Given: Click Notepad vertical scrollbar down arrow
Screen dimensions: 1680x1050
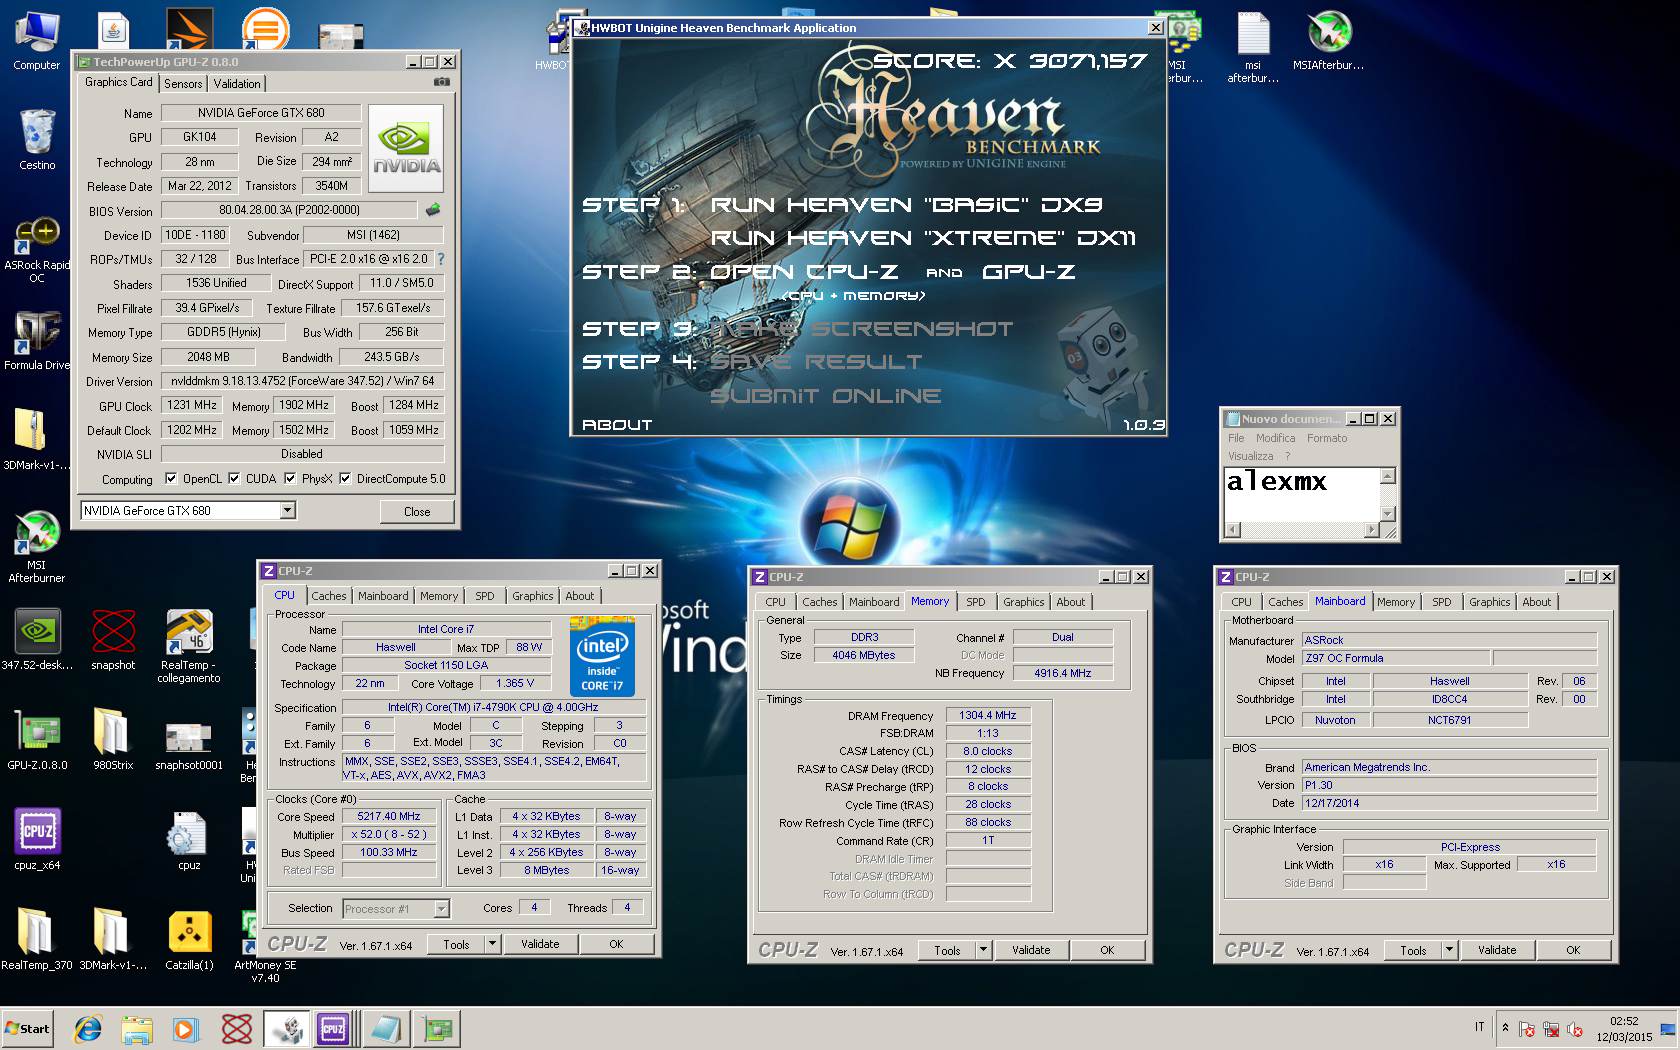Looking at the screenshot, I should (x=1388, y=514).
